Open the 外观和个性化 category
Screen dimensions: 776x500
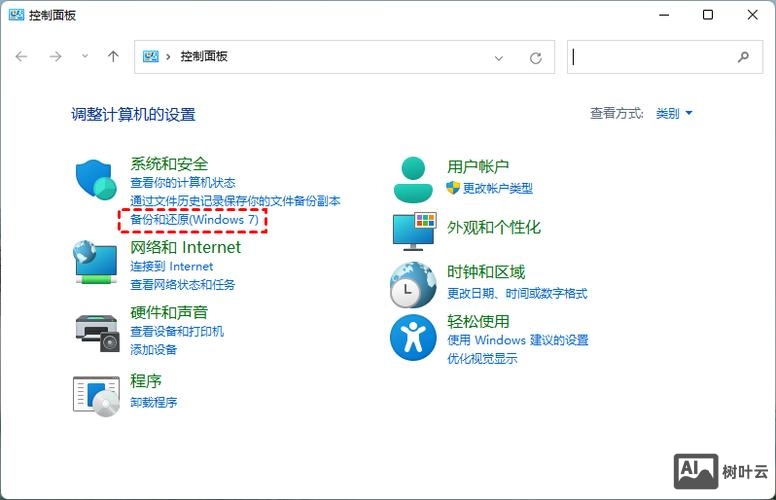[x=494, y=227]
